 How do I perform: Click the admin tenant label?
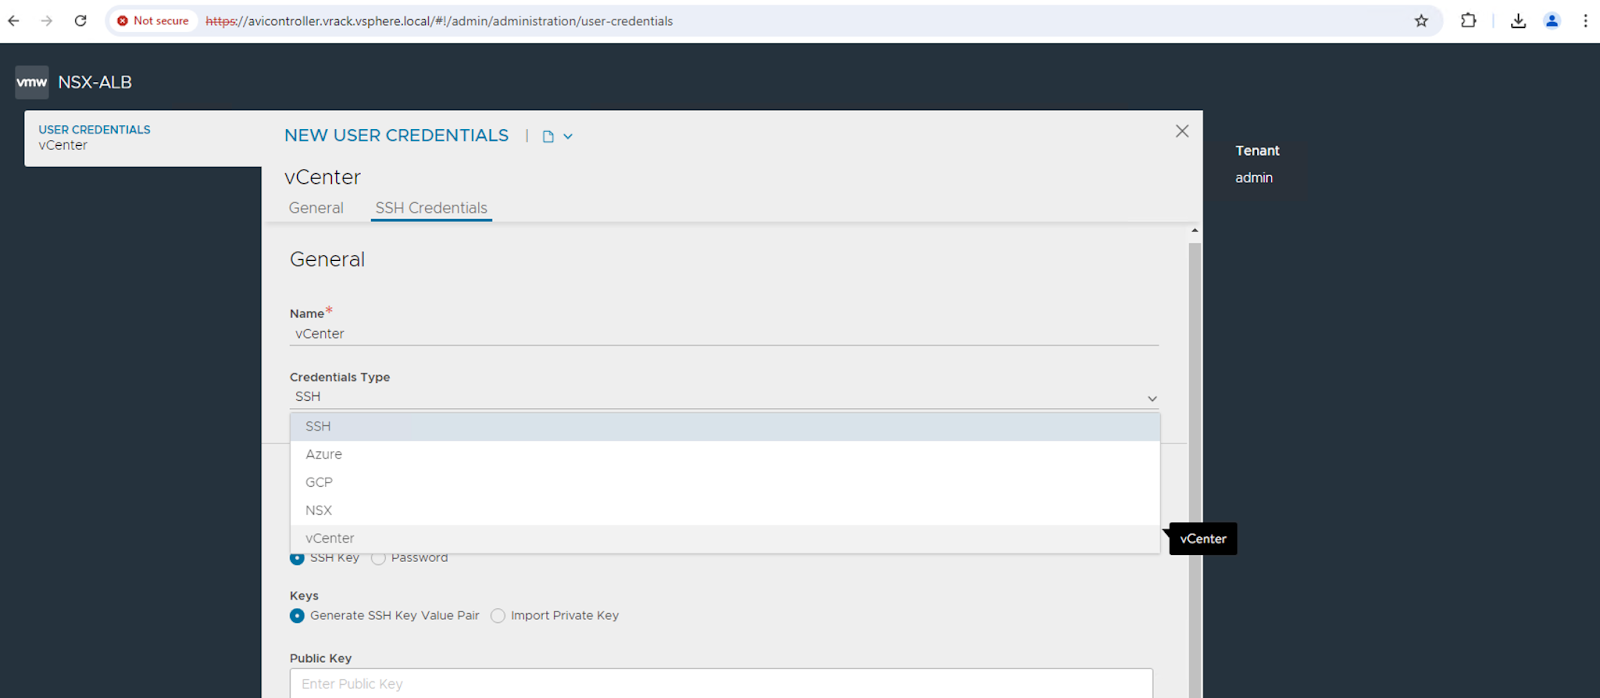click(x=1254, y=178)
